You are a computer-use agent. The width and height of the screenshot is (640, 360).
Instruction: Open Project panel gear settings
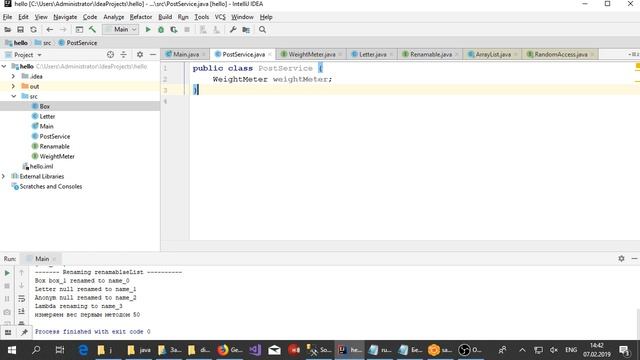click(x=140, y=54)
